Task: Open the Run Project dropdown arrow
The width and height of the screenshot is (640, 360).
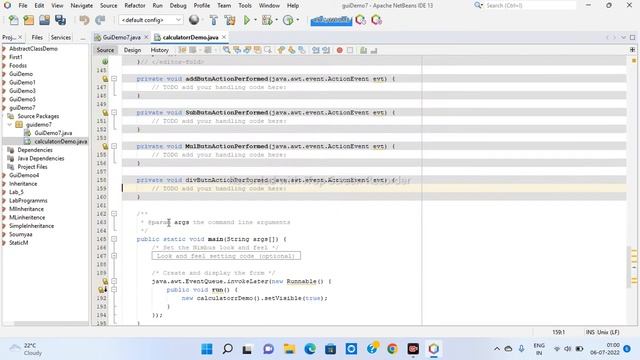Action: coord(256,20)
